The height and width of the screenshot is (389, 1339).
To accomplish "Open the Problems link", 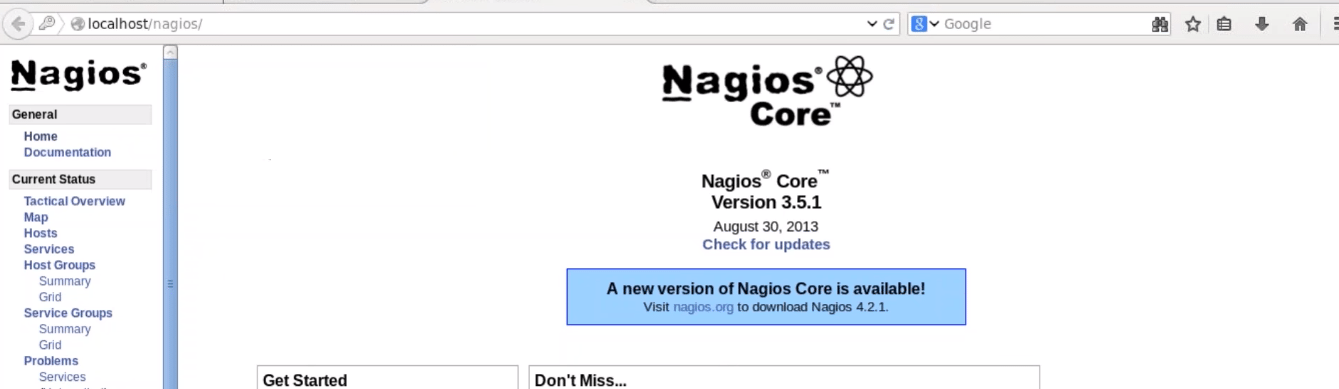I will click(51, 361).
